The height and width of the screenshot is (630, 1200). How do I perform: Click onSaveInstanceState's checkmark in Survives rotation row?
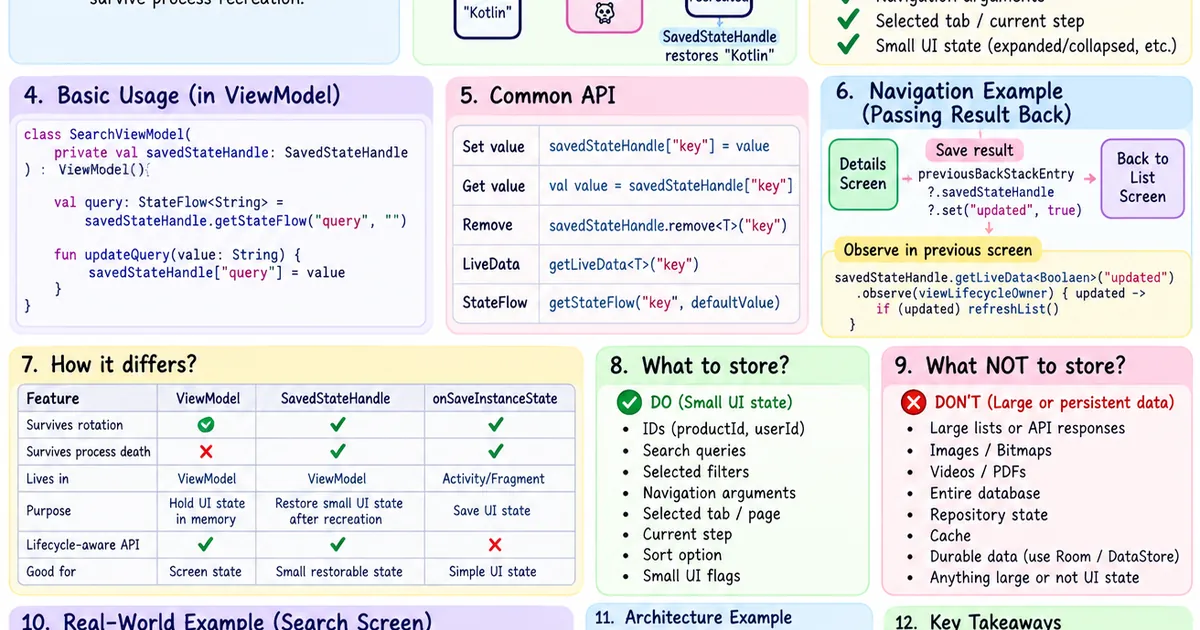(x=494, y=425)
